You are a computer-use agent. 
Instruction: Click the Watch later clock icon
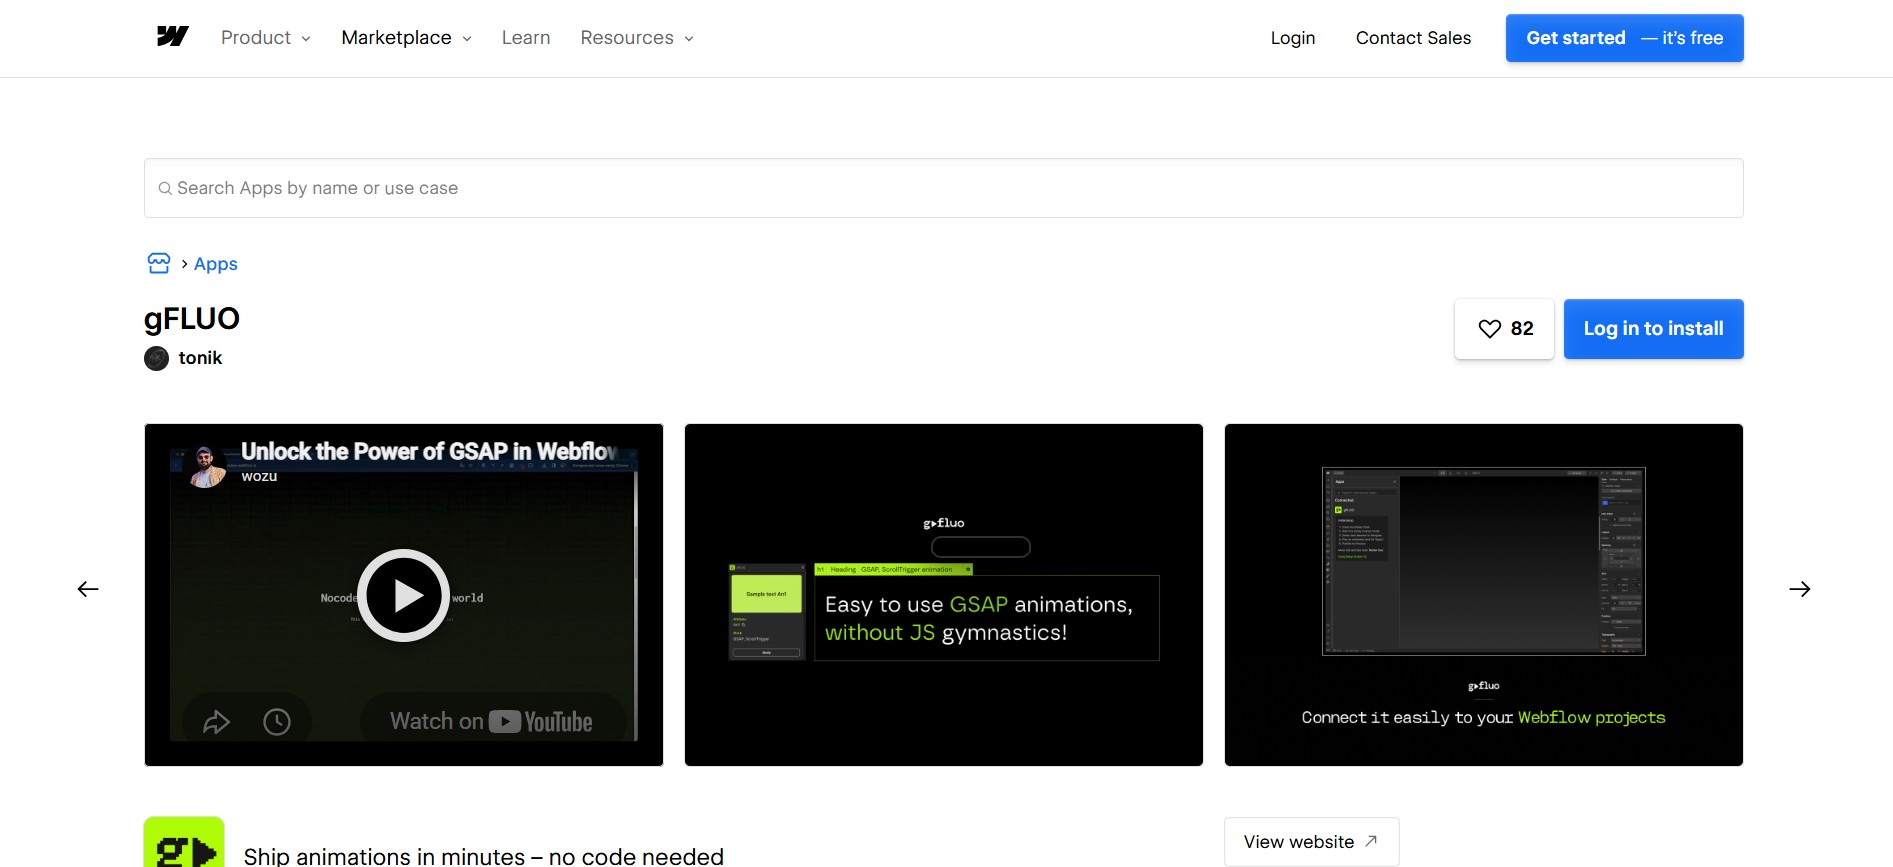click(x=277, y=722)
